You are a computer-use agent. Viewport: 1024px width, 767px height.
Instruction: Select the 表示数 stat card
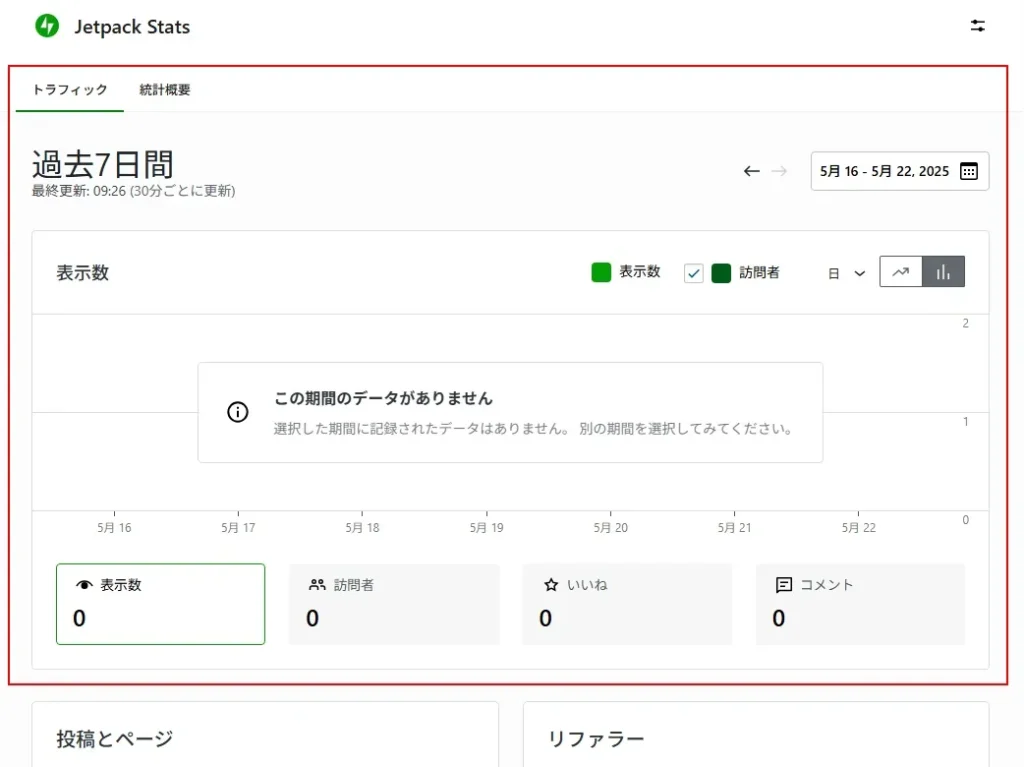[161, 604]
